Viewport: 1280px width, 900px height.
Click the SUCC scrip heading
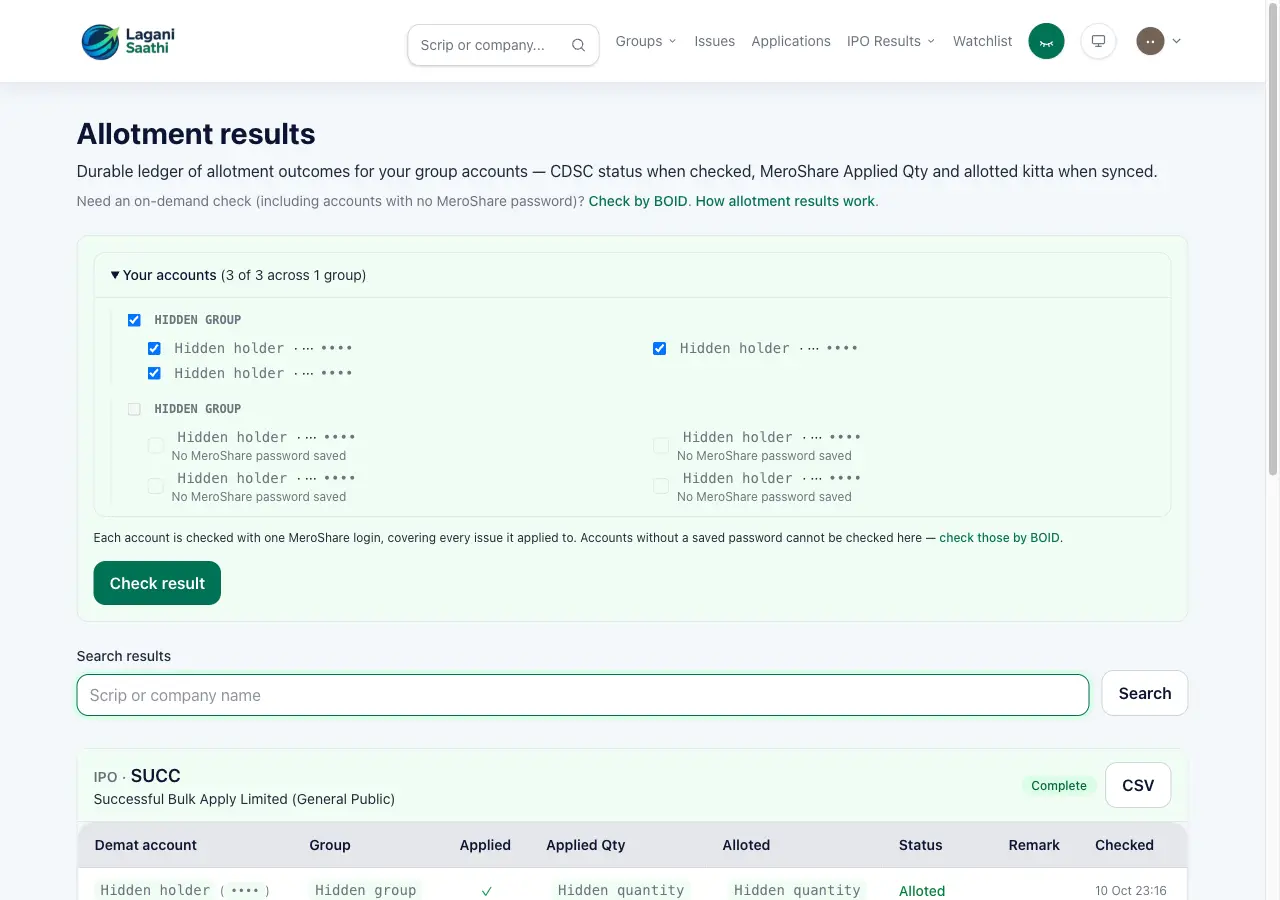[x=156, y=776]
